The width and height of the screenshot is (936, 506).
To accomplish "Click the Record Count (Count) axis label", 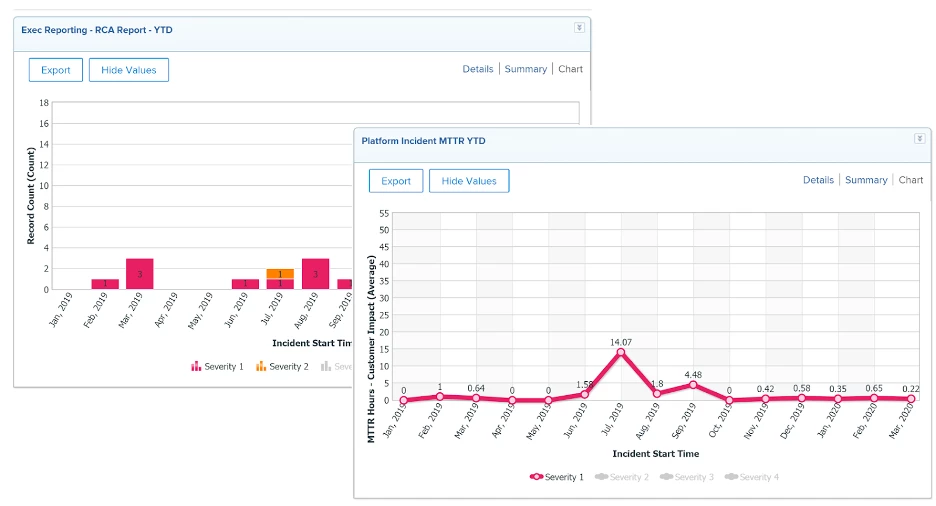I will pos(31,196).
